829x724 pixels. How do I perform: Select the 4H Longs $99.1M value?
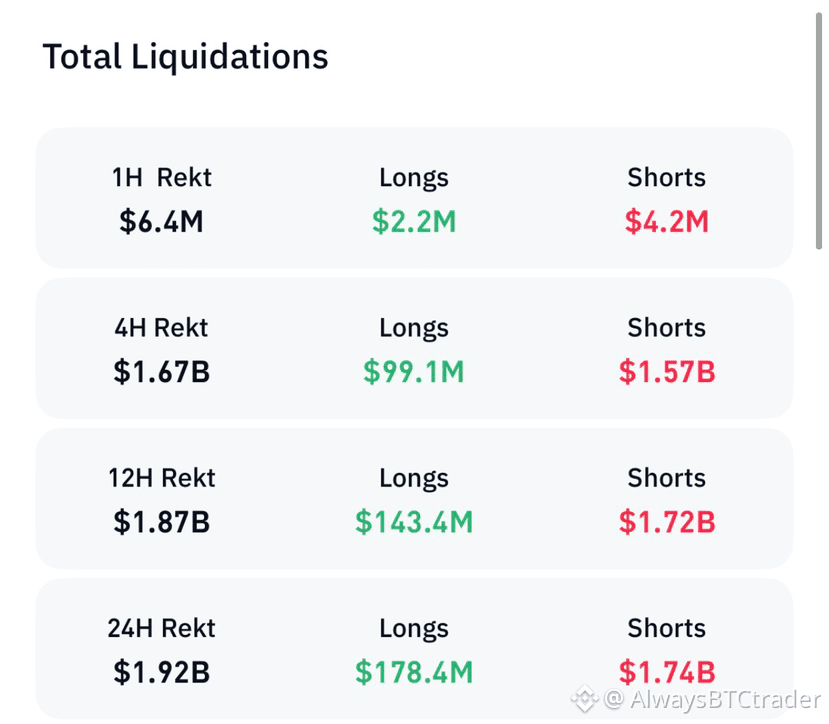point(414,371)
